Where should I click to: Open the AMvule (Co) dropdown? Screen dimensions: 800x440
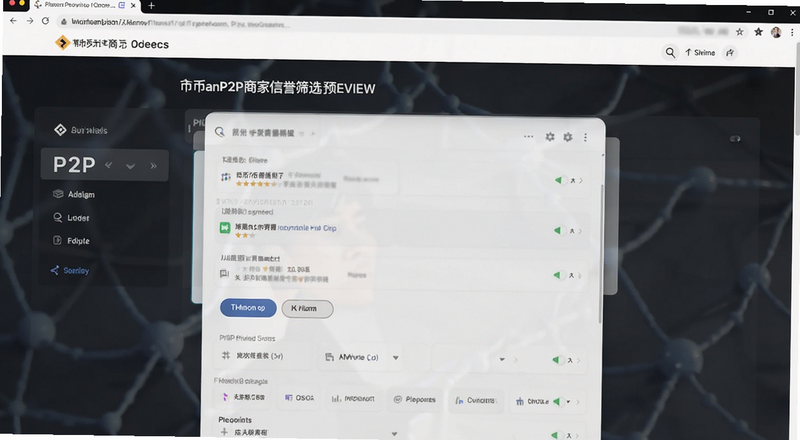coord(361,357)
